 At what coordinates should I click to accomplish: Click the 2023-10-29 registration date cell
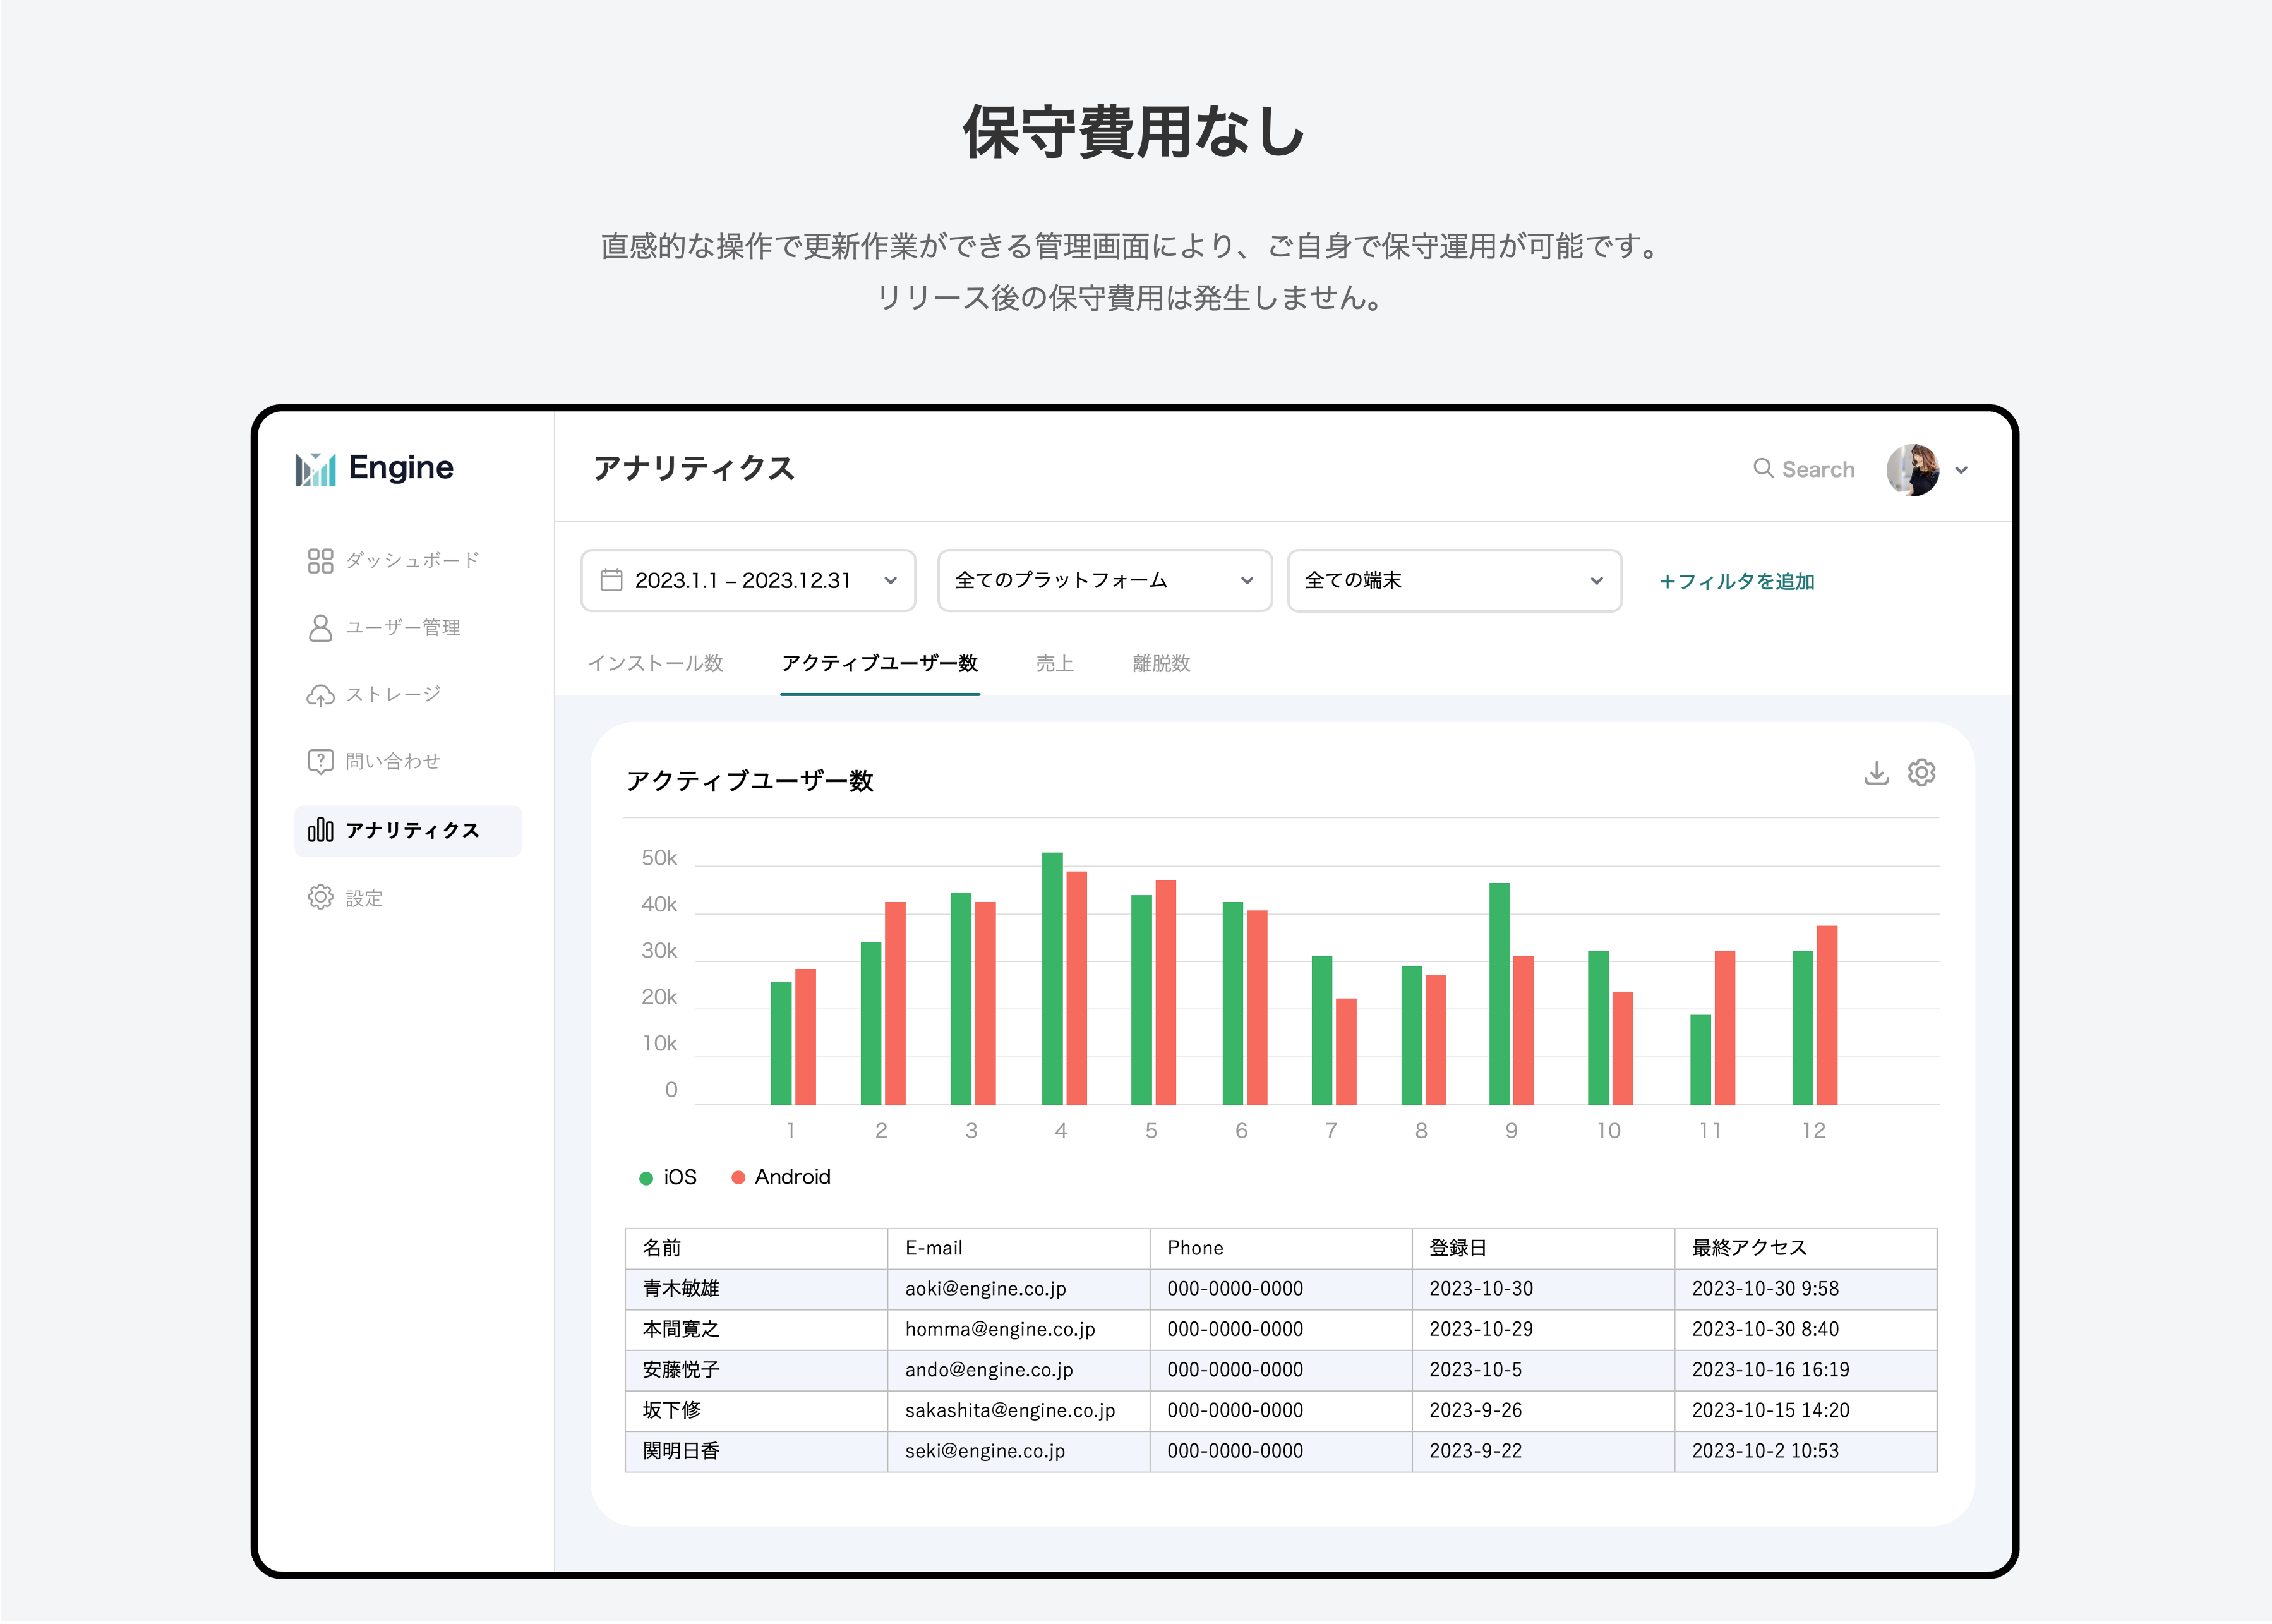click(1543, 1330)
